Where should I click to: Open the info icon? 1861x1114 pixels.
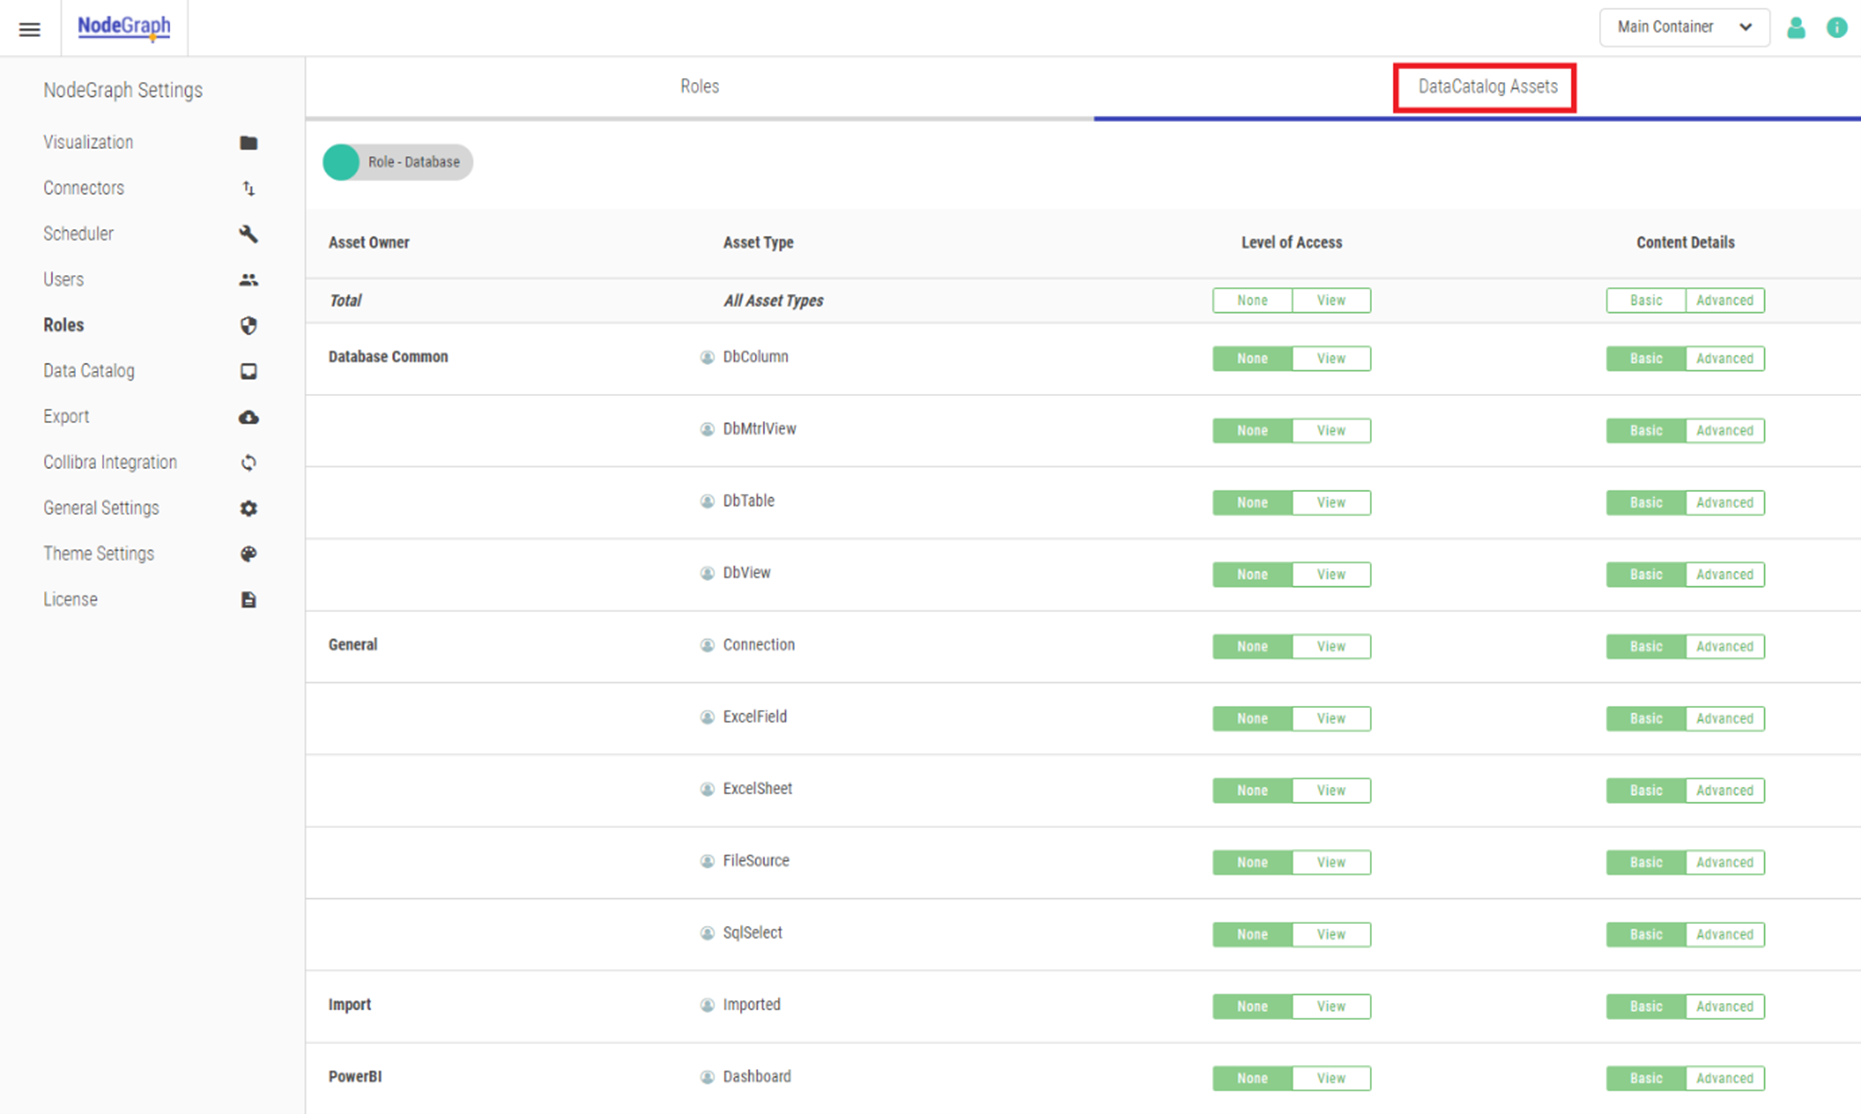tap(1837, 28)
